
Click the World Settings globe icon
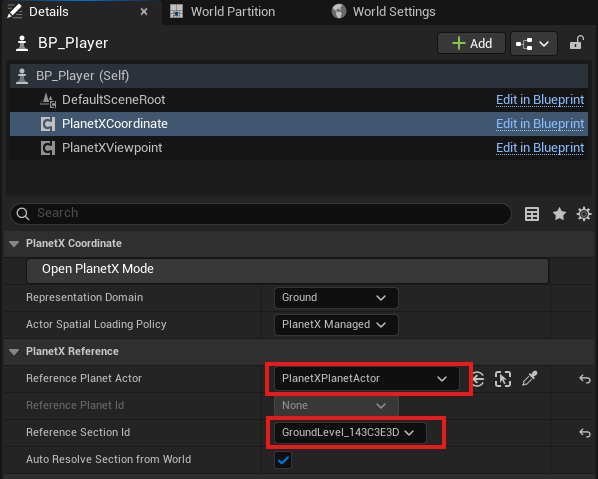[339, 11]
